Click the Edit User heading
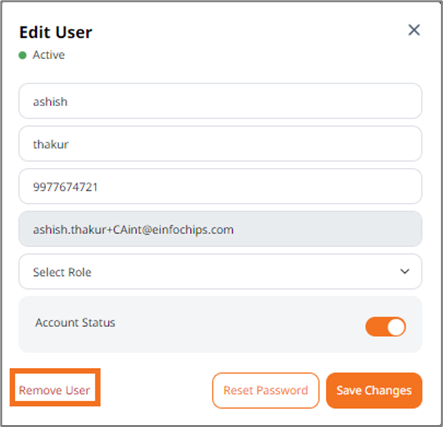The image size is (443, 427). point(56,32)
